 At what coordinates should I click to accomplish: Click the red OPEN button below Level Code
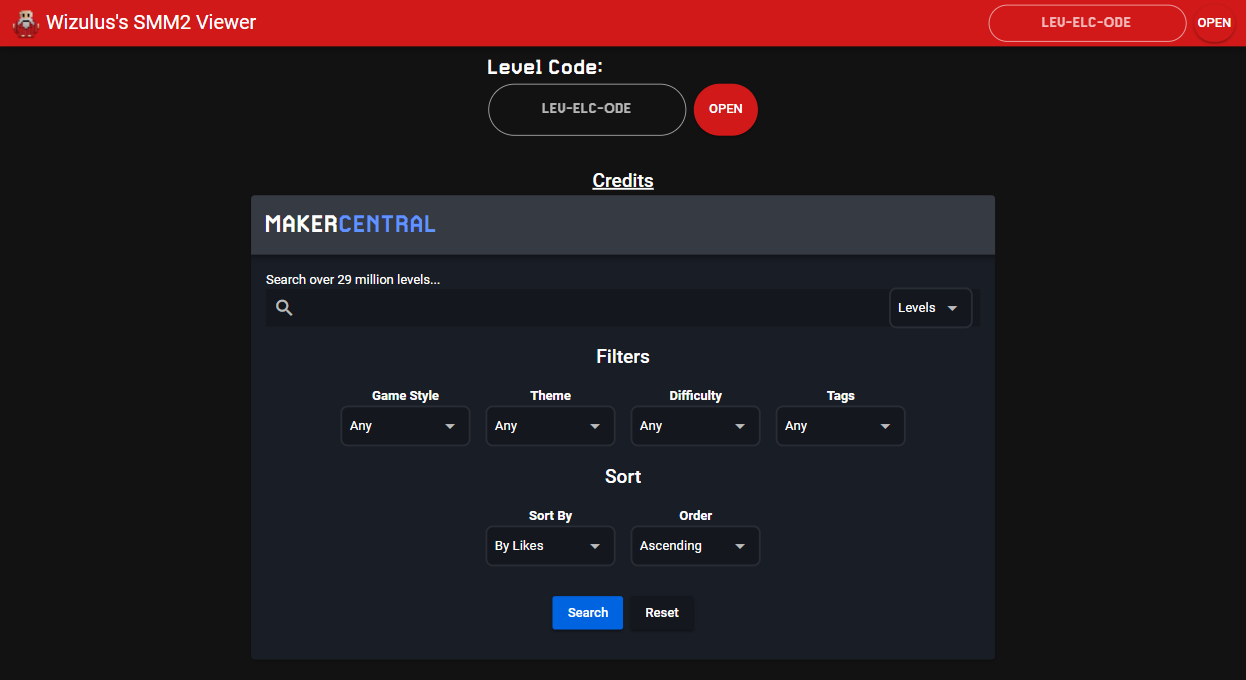726,109
